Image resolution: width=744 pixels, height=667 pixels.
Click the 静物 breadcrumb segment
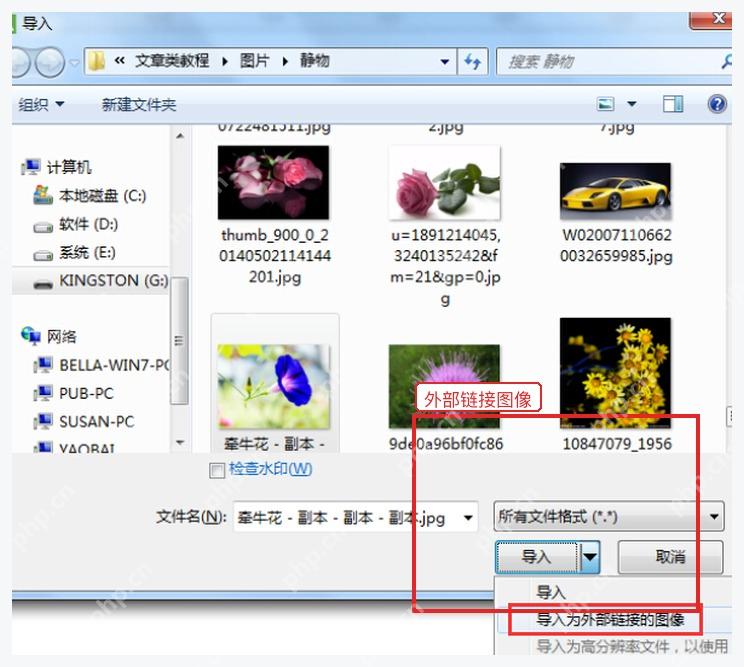coord(314,61)
